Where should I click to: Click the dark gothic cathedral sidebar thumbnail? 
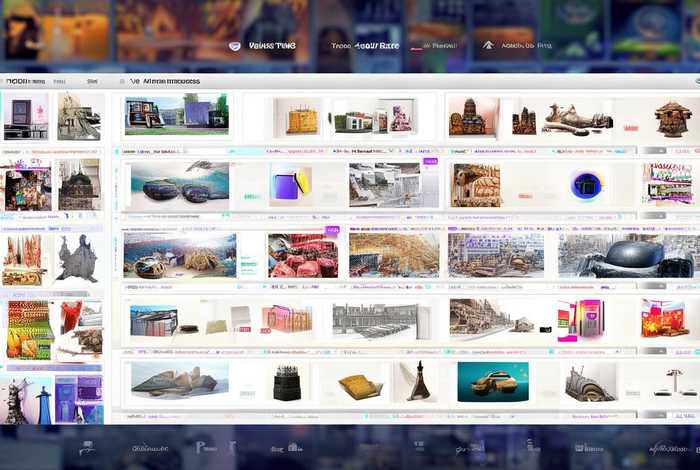click(76, 184)
